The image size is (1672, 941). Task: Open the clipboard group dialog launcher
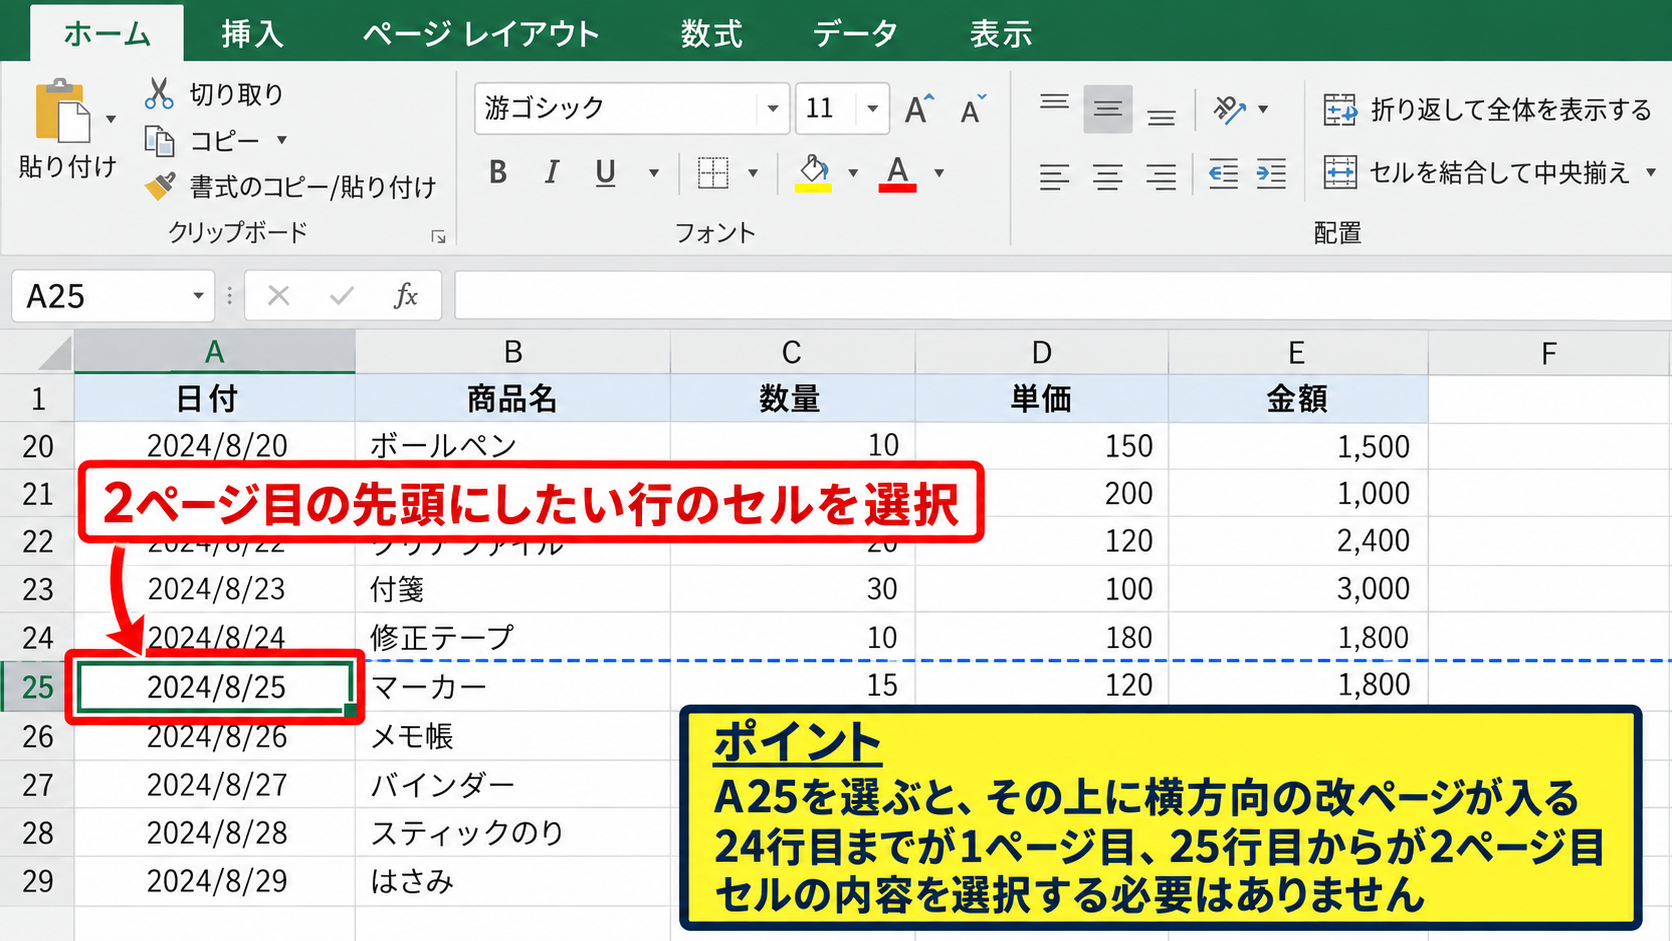(x=438, y=237)
